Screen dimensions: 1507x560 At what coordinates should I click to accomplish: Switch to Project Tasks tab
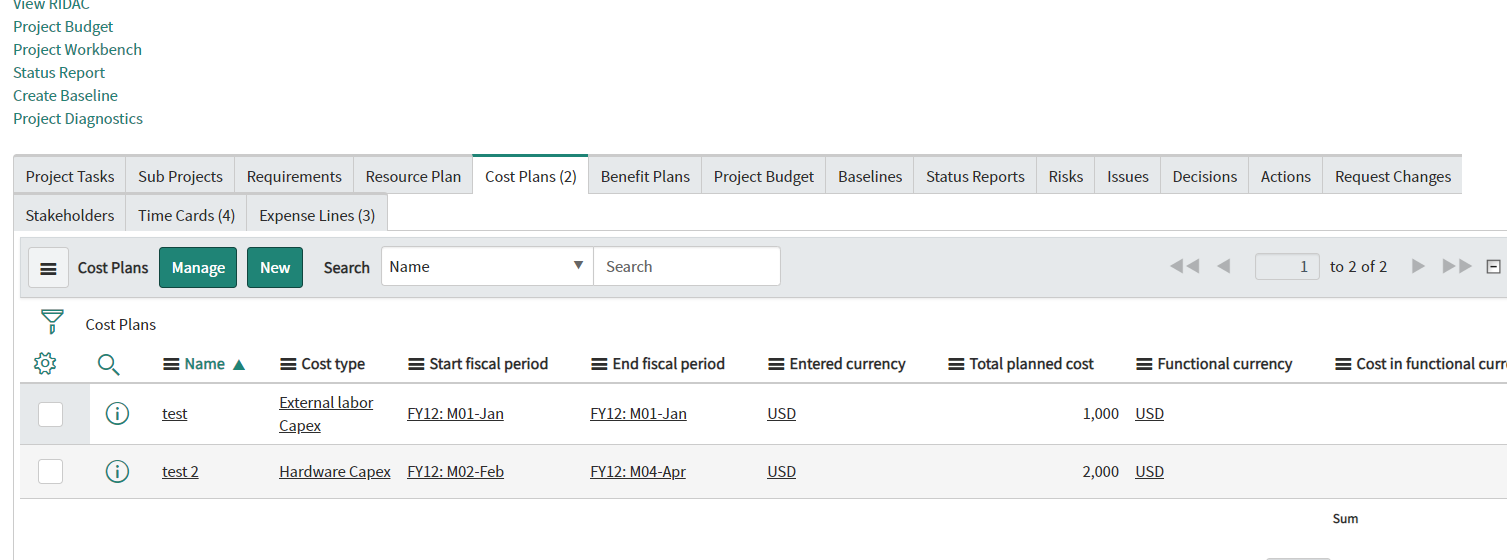[70, 177]
